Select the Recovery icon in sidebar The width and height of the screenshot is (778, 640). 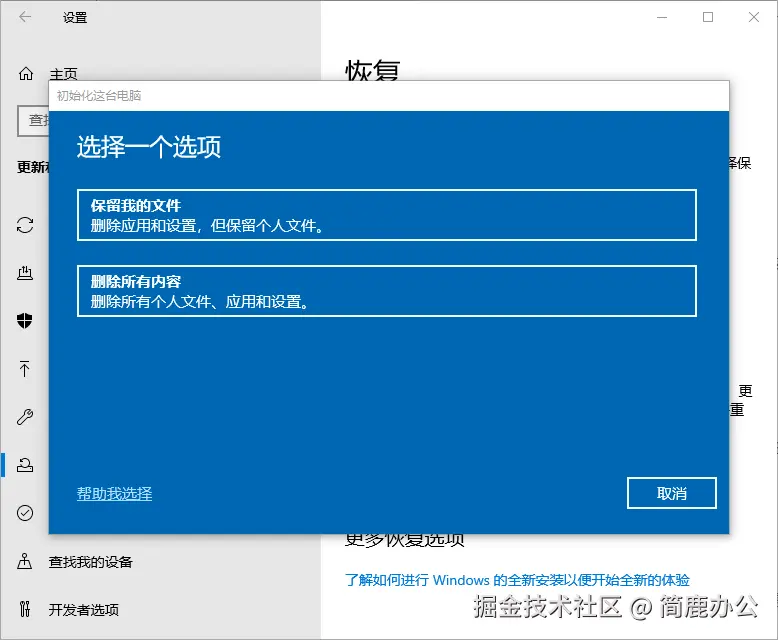coord(25,465)
